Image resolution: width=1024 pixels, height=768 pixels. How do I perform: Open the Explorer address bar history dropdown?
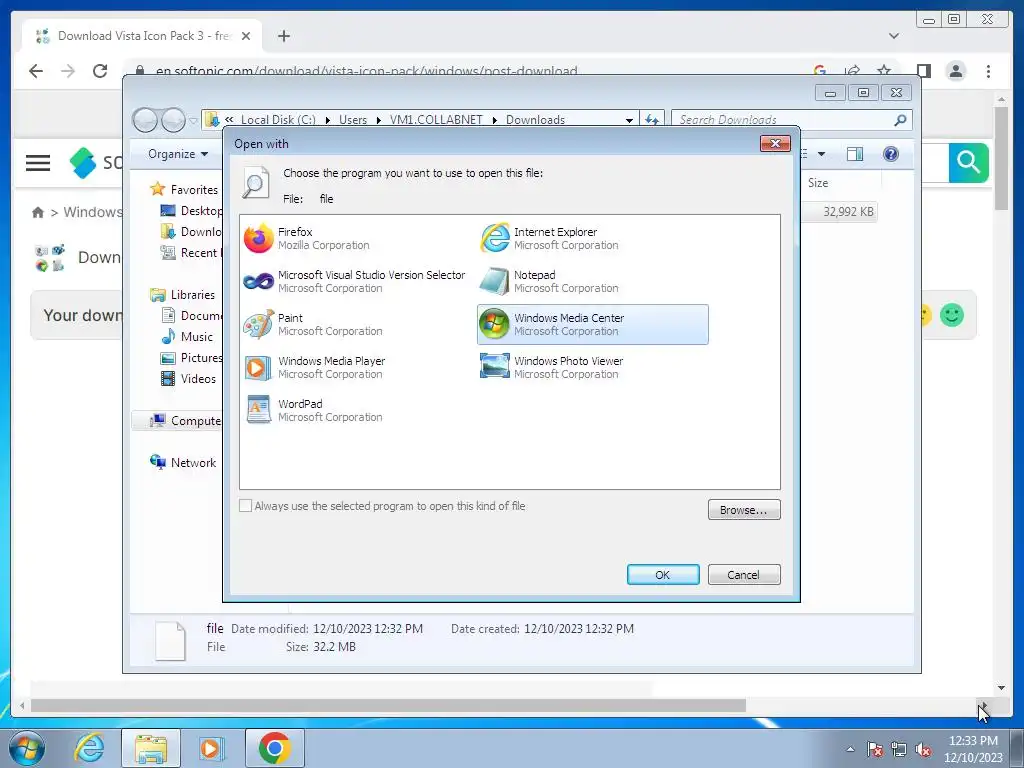pos(629,120)
